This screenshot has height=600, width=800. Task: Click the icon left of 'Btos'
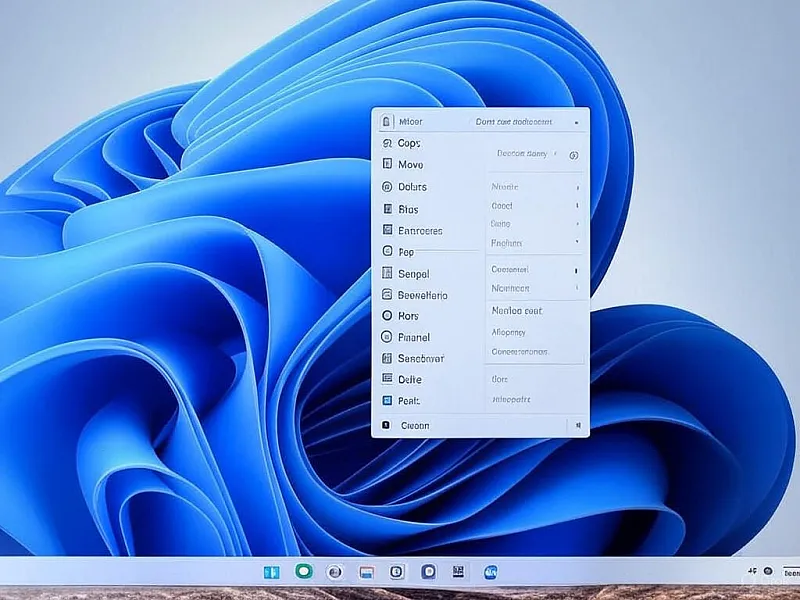[387, 209]
